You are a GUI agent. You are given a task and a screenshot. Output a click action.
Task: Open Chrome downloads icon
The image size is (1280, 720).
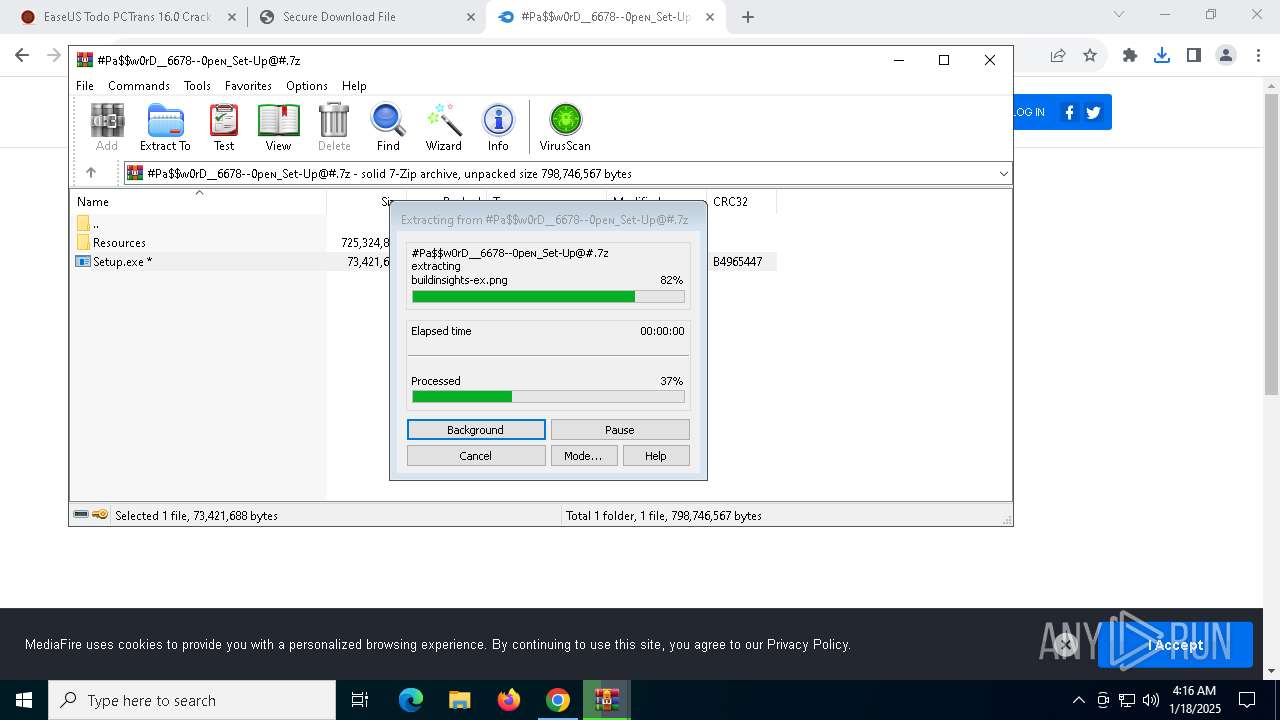click(1162, 55)
